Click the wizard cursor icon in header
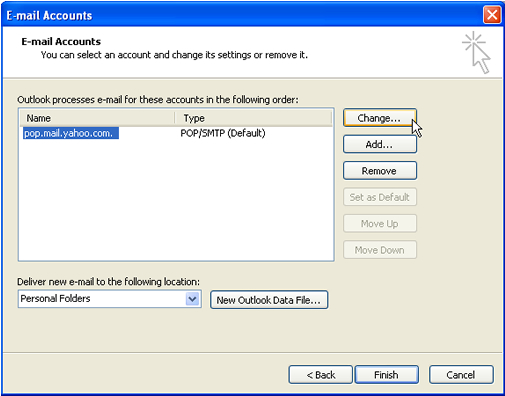 (x=476, y=52)
